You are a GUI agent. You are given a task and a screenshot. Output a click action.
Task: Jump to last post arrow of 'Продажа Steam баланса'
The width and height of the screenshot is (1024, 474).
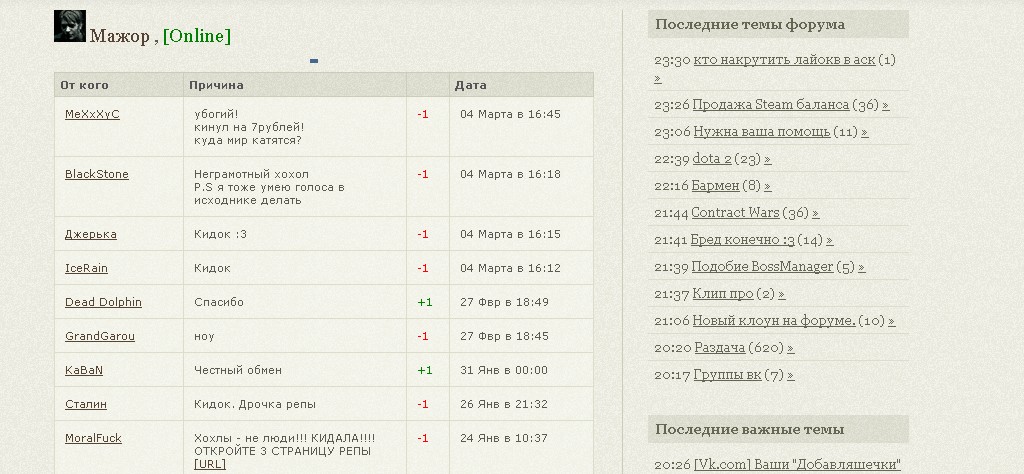[886, 105]
